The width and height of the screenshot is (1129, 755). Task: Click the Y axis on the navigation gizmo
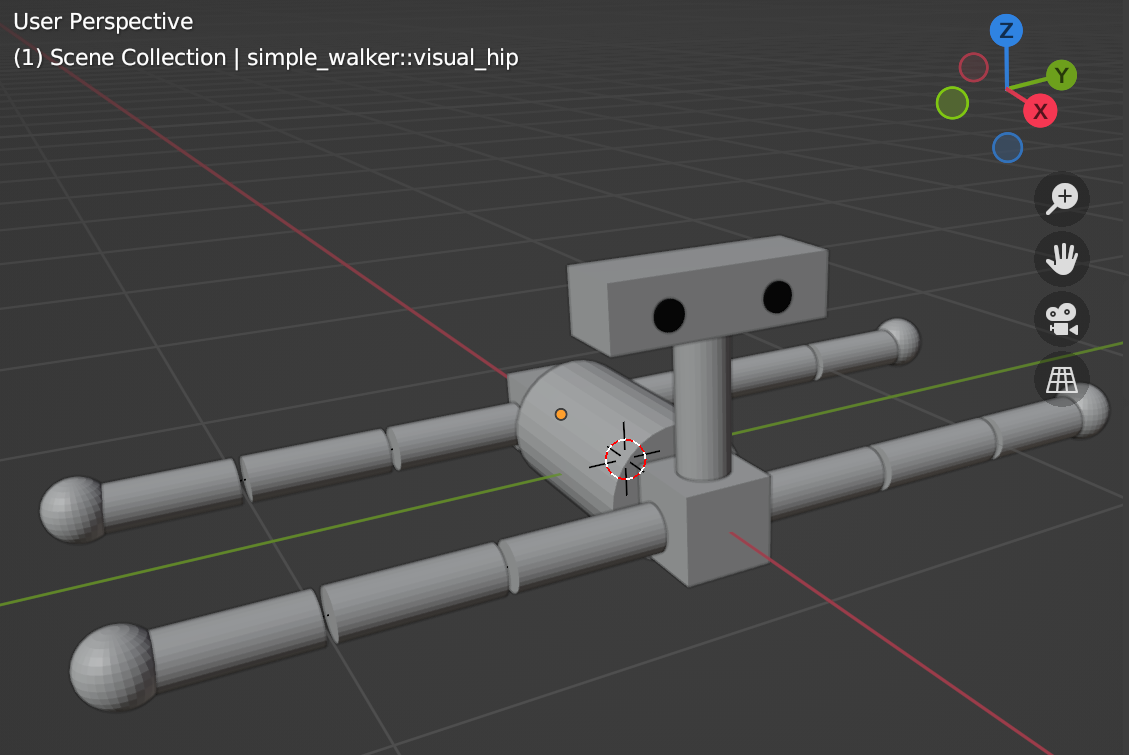click(x=1060, y=76)
